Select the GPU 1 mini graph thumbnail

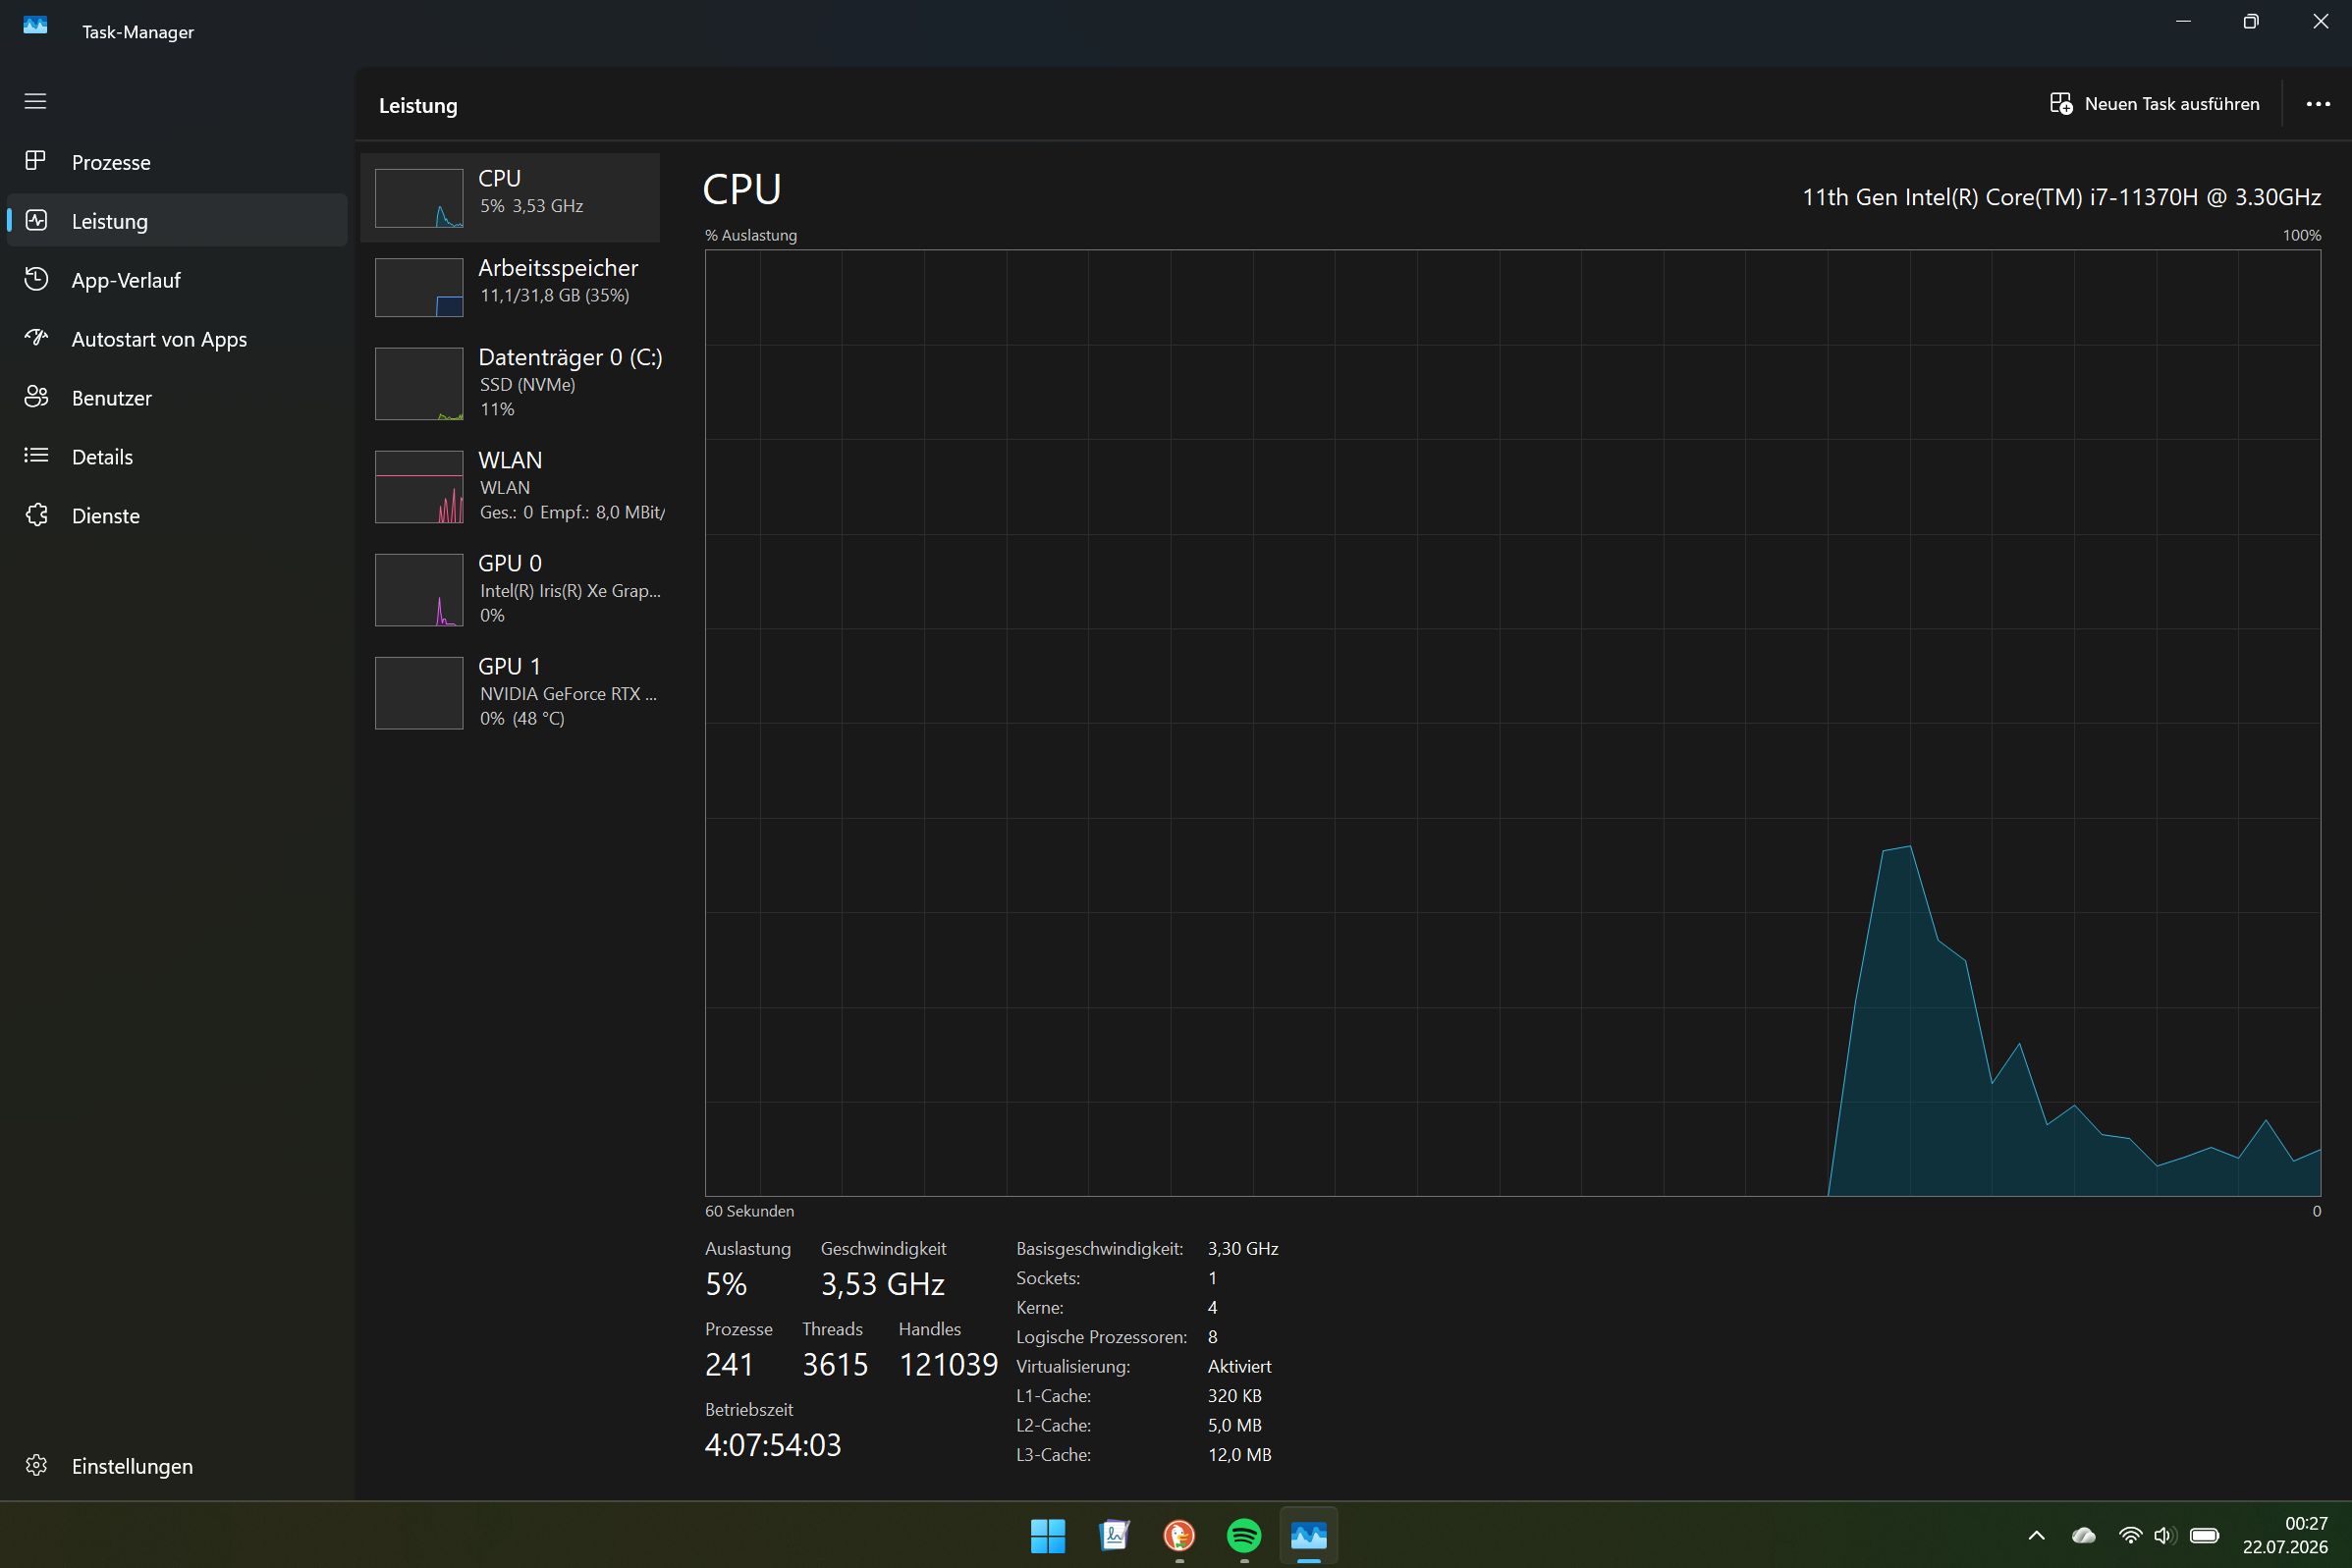point(419,693)
